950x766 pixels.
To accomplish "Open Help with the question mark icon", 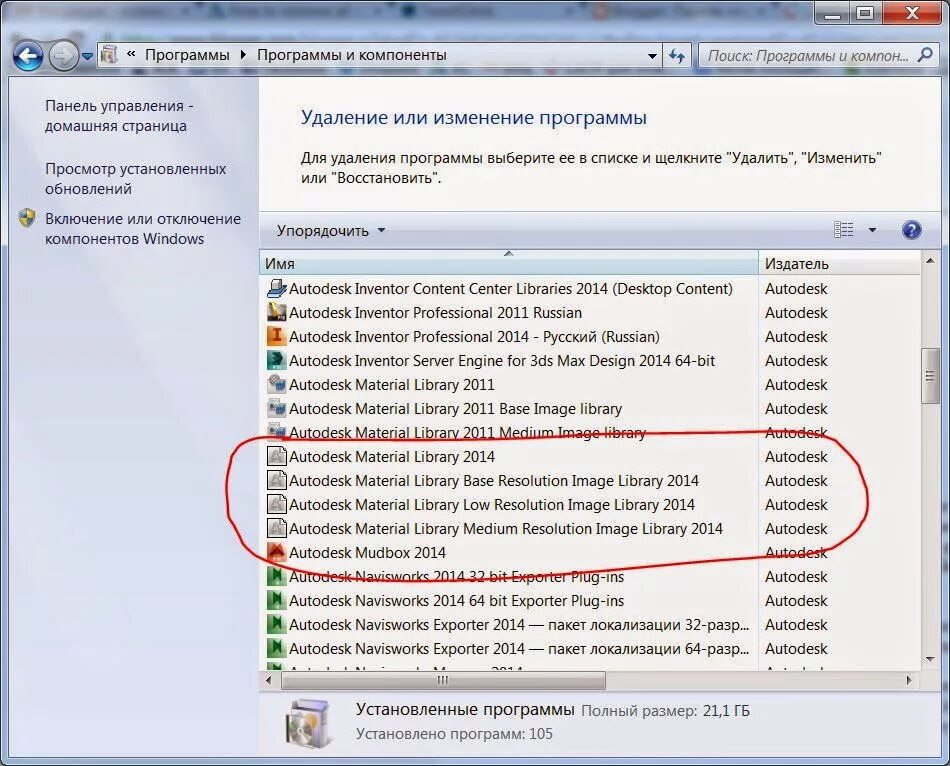I will [x=912, y=230].
